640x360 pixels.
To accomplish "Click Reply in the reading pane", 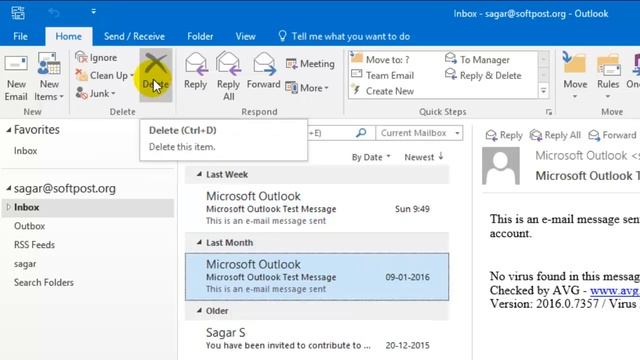I will pos(504,135).
